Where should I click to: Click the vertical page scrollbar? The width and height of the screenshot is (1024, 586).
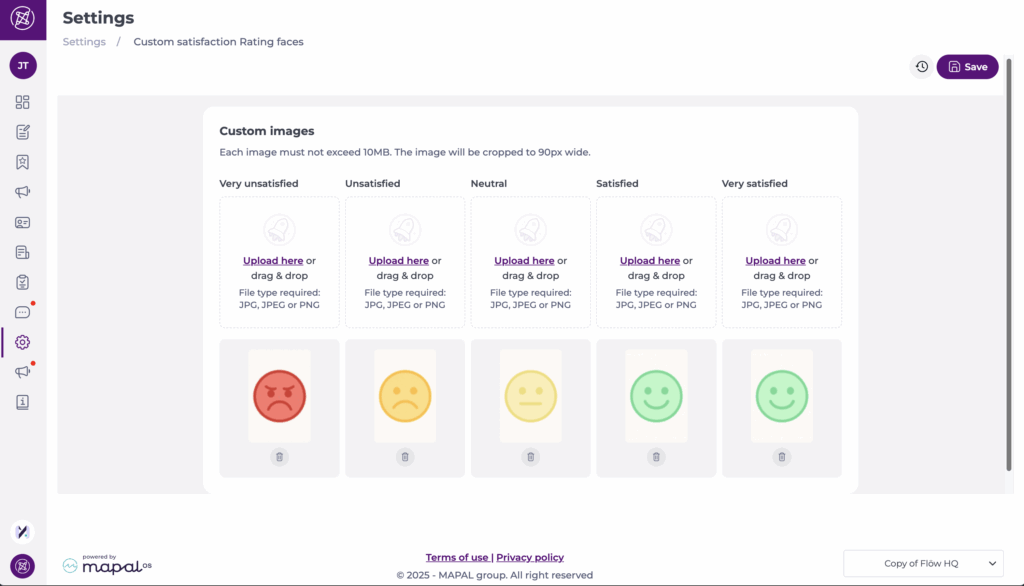(1008, 265)
